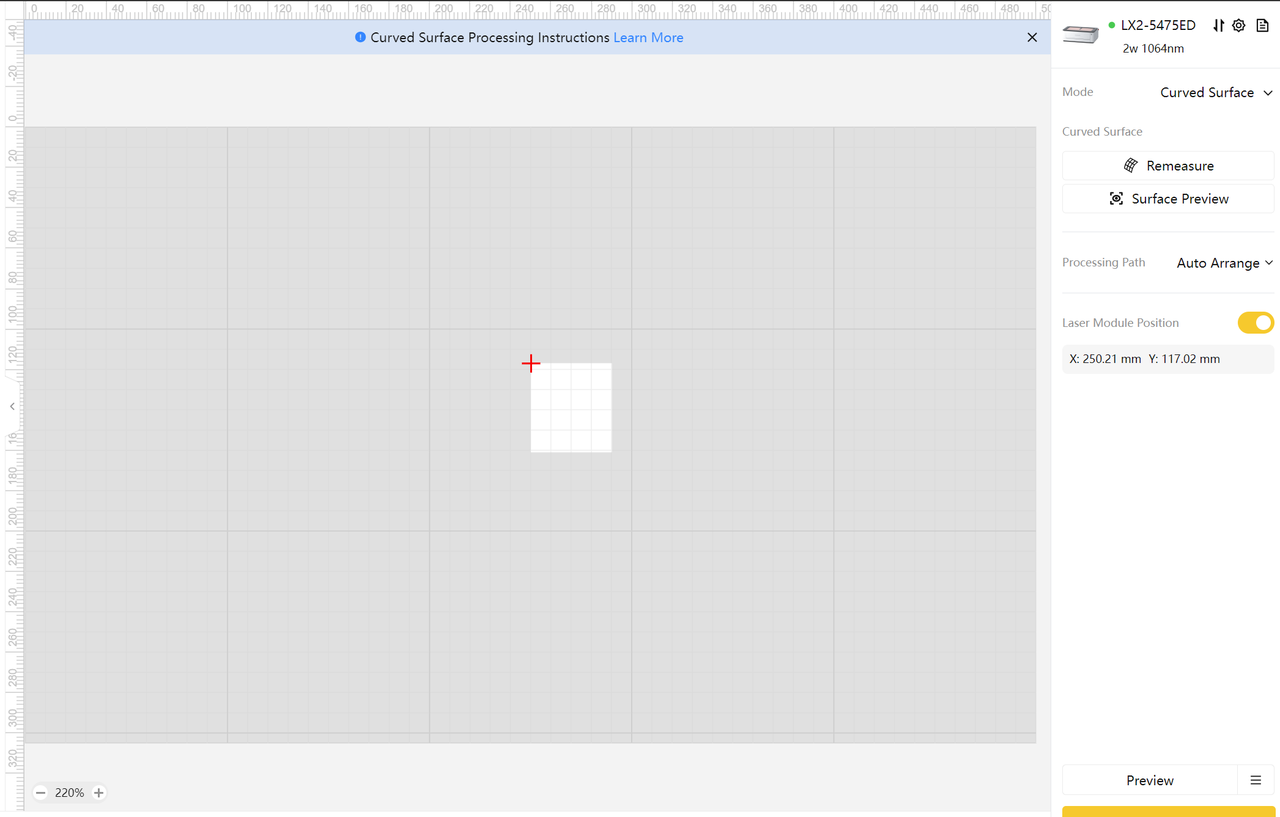Zoom in with the plus icon
The width and height of the screenshot is (1280, 817).
99,792
